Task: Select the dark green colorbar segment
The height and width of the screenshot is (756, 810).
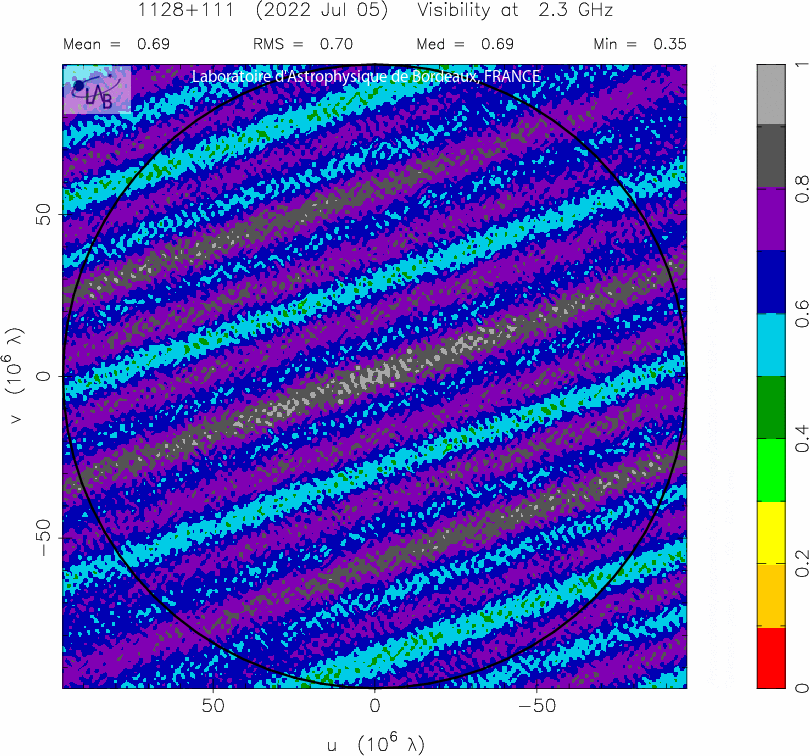Action: click(771, 407)
